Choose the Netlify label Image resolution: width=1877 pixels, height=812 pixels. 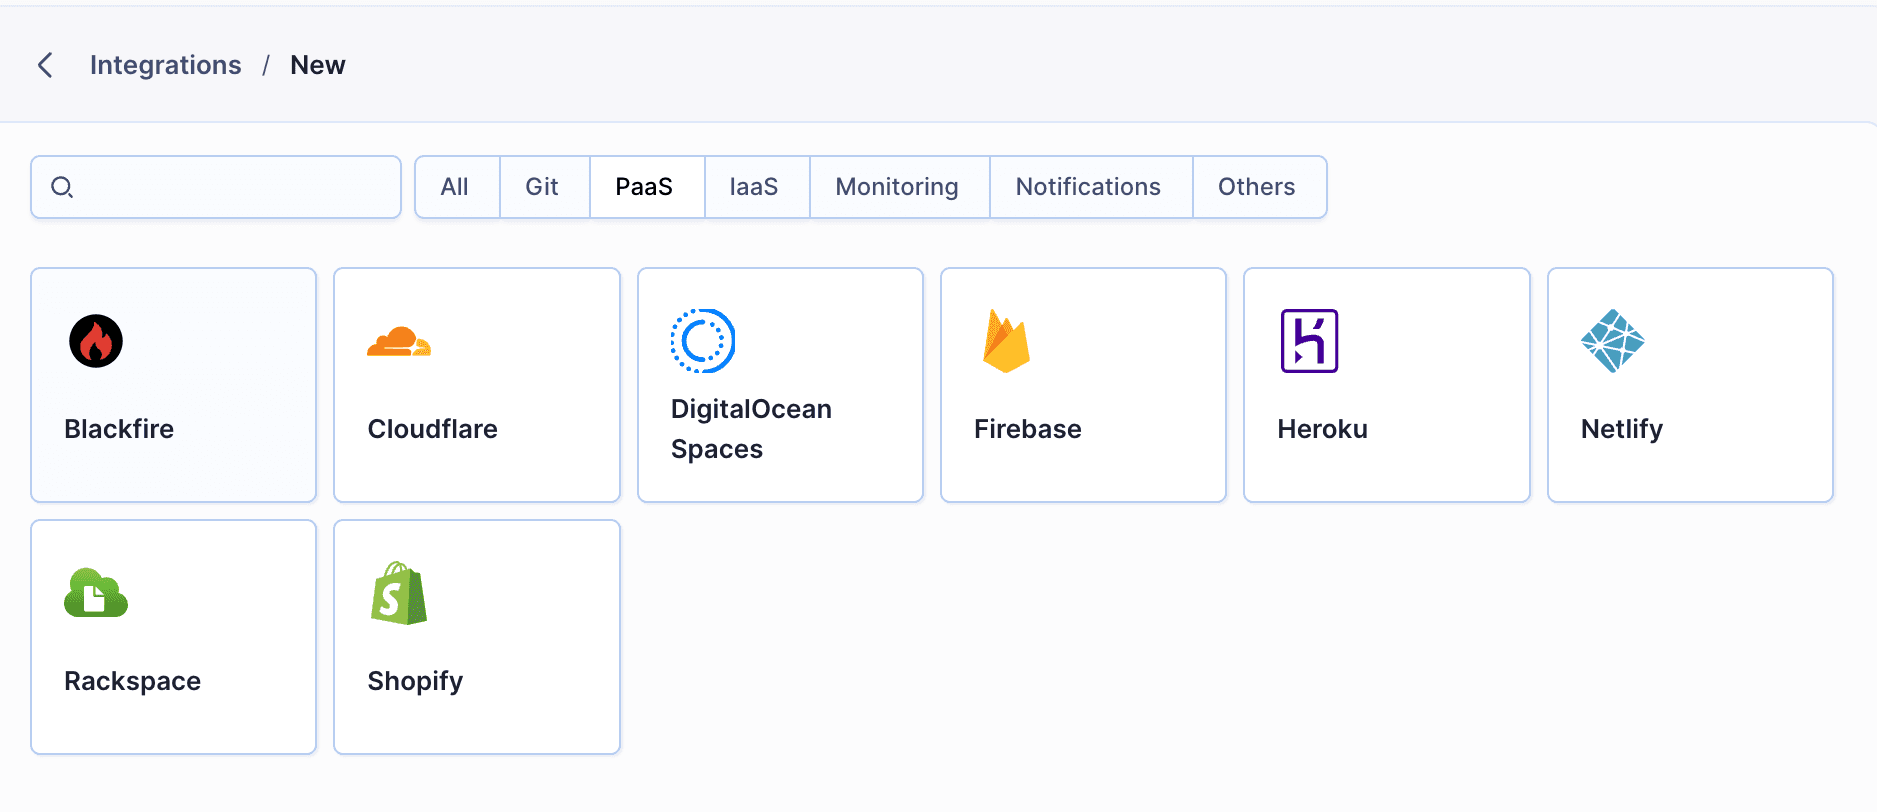click(x=1622, y=429)
